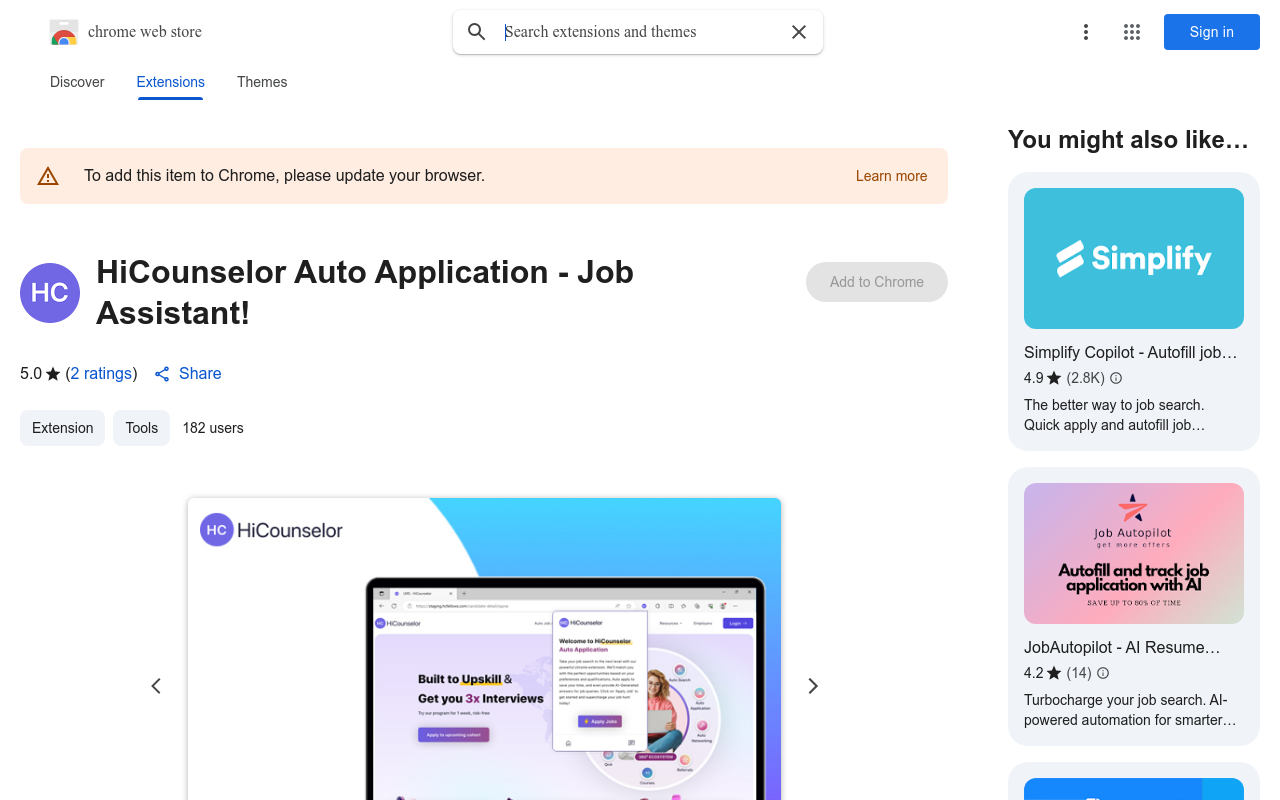Open the HiCounselor screenshot preview
The height and width of the screenshot is (800, 1280).
[484, 649]
